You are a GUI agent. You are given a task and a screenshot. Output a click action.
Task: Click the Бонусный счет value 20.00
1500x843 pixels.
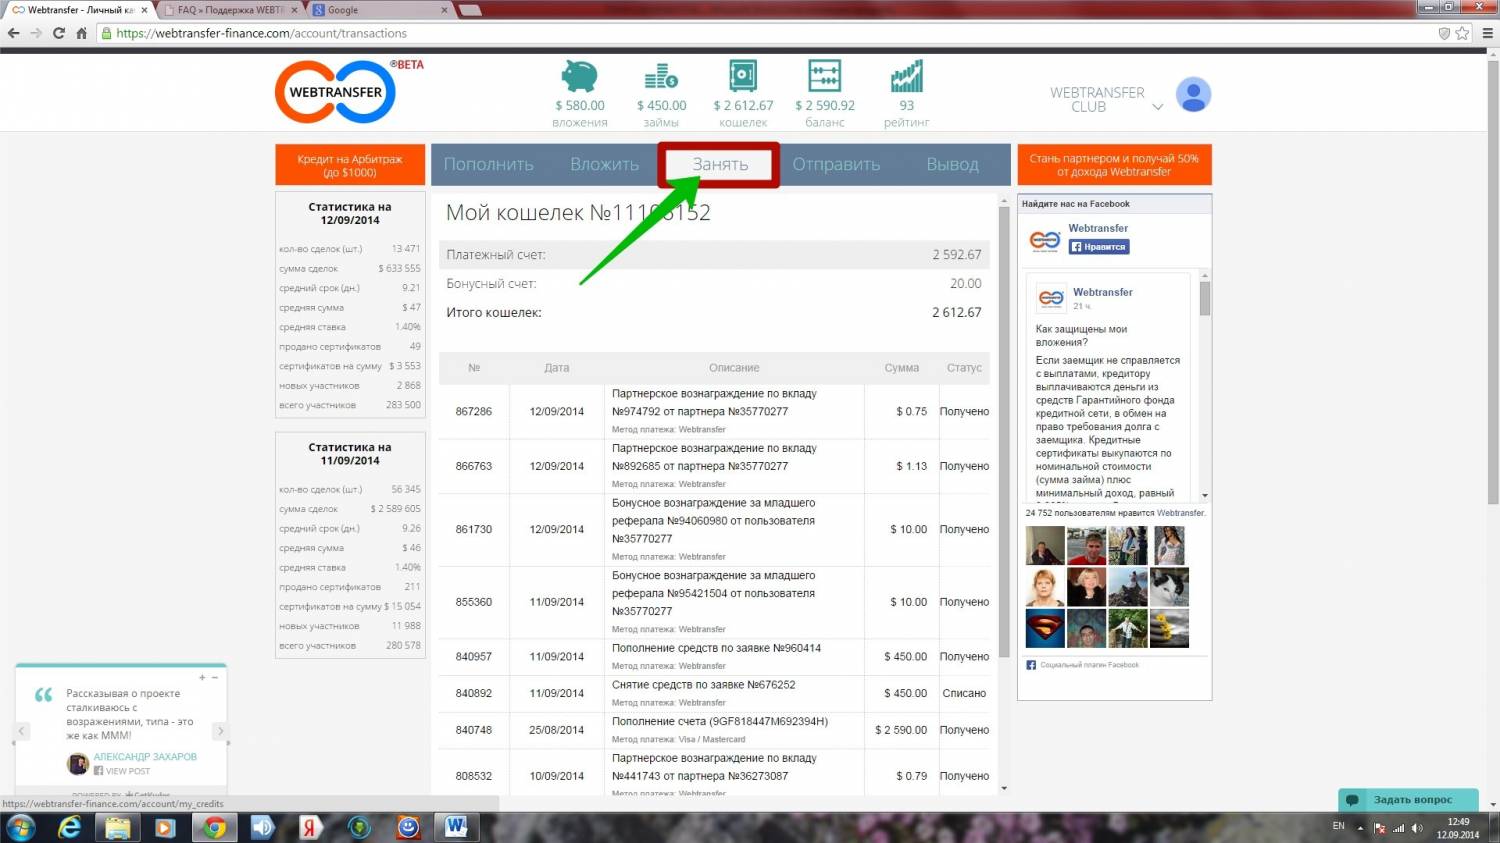(966, 284)
